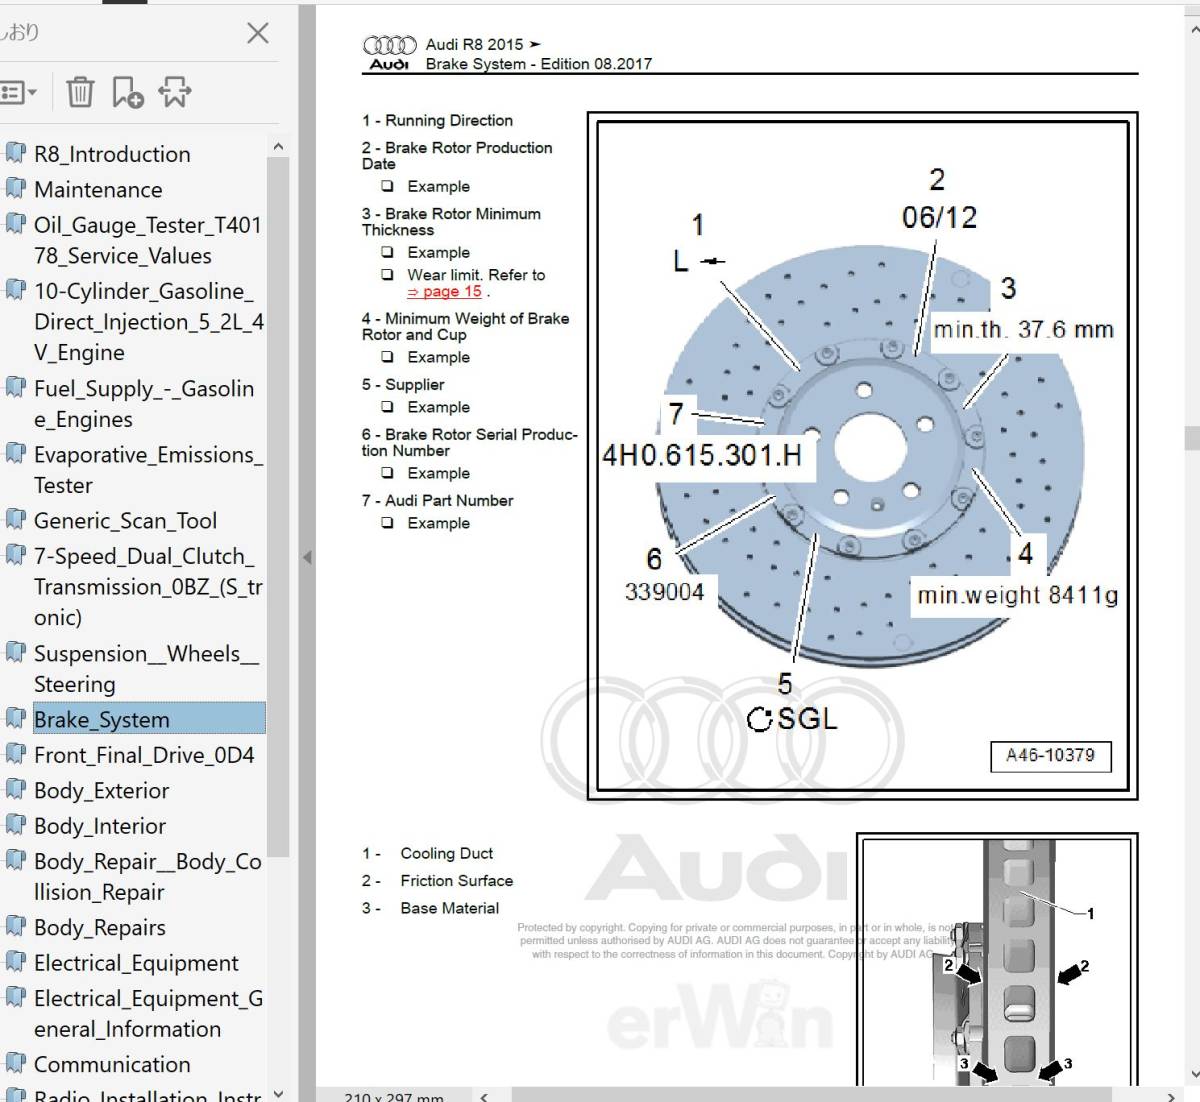Click the '06/12' production date label

coord(939,217)
